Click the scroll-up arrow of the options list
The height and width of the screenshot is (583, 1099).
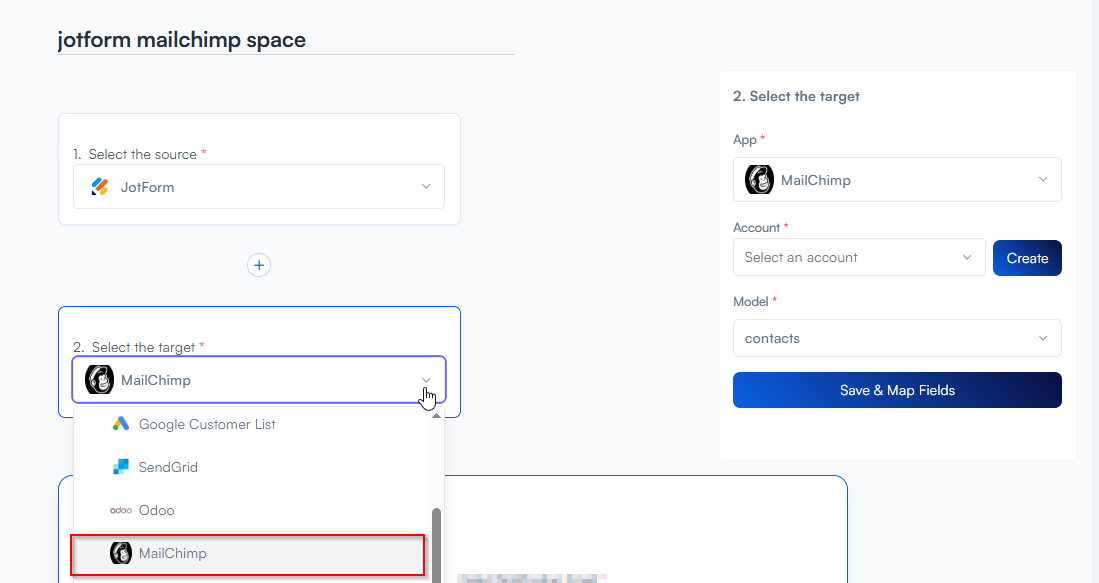click(x=436, y=416)
